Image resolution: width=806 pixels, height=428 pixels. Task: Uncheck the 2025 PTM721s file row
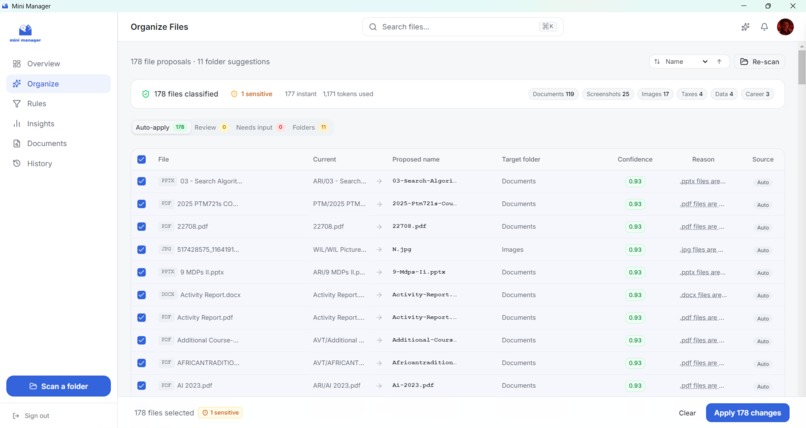tap(141, 204)
